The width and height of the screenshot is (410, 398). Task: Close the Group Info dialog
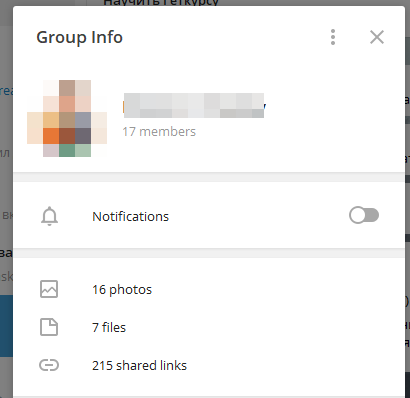tap(377, 37)
